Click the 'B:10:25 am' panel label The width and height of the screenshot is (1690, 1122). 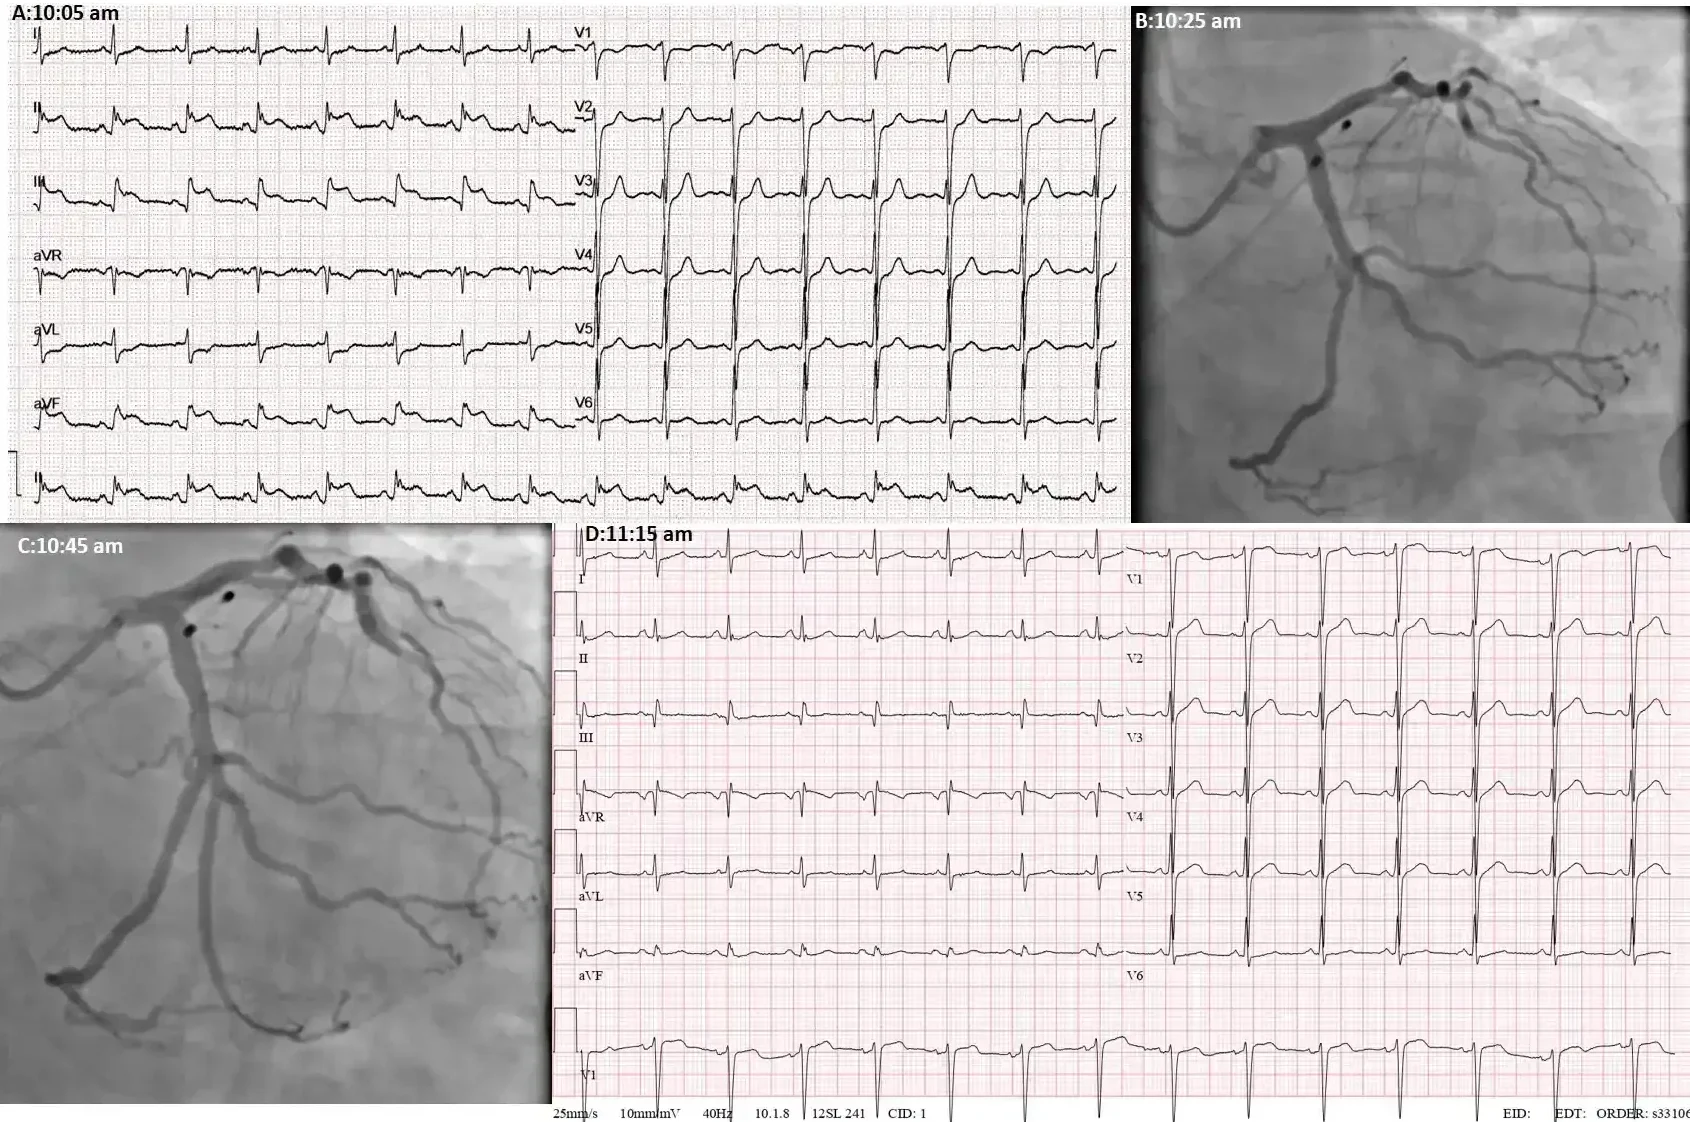(x=1187, y=21)
